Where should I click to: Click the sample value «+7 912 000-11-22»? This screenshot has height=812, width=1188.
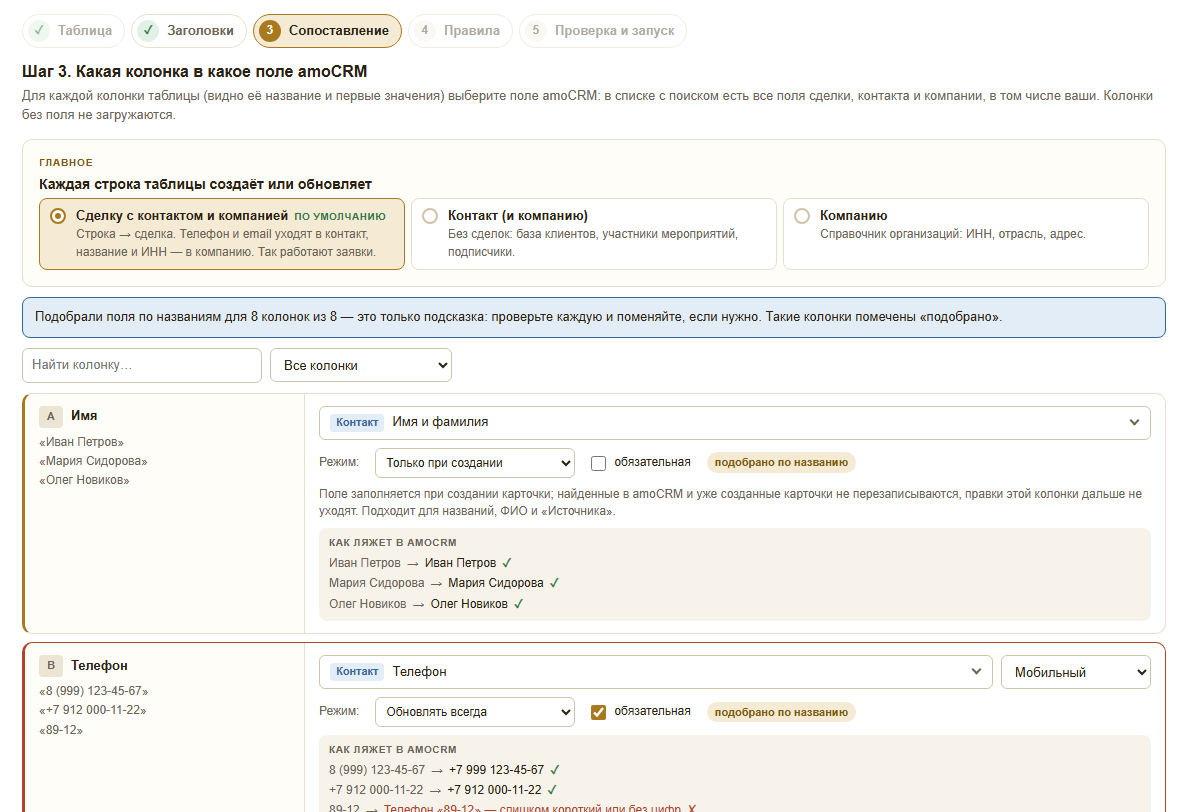(92, 710)
